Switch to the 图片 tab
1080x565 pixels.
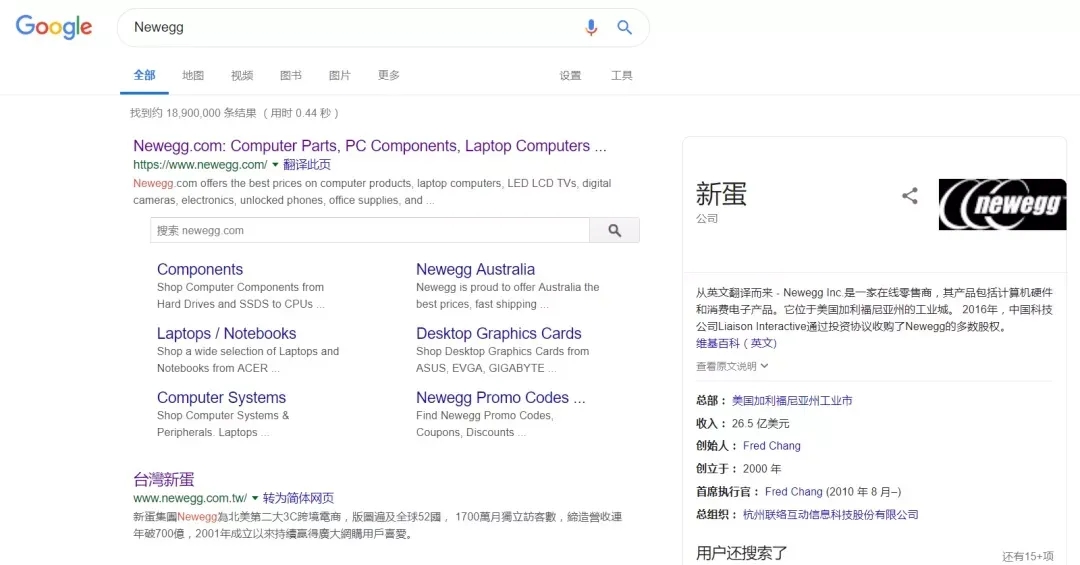pyautogui.click(x=340, y=75)
